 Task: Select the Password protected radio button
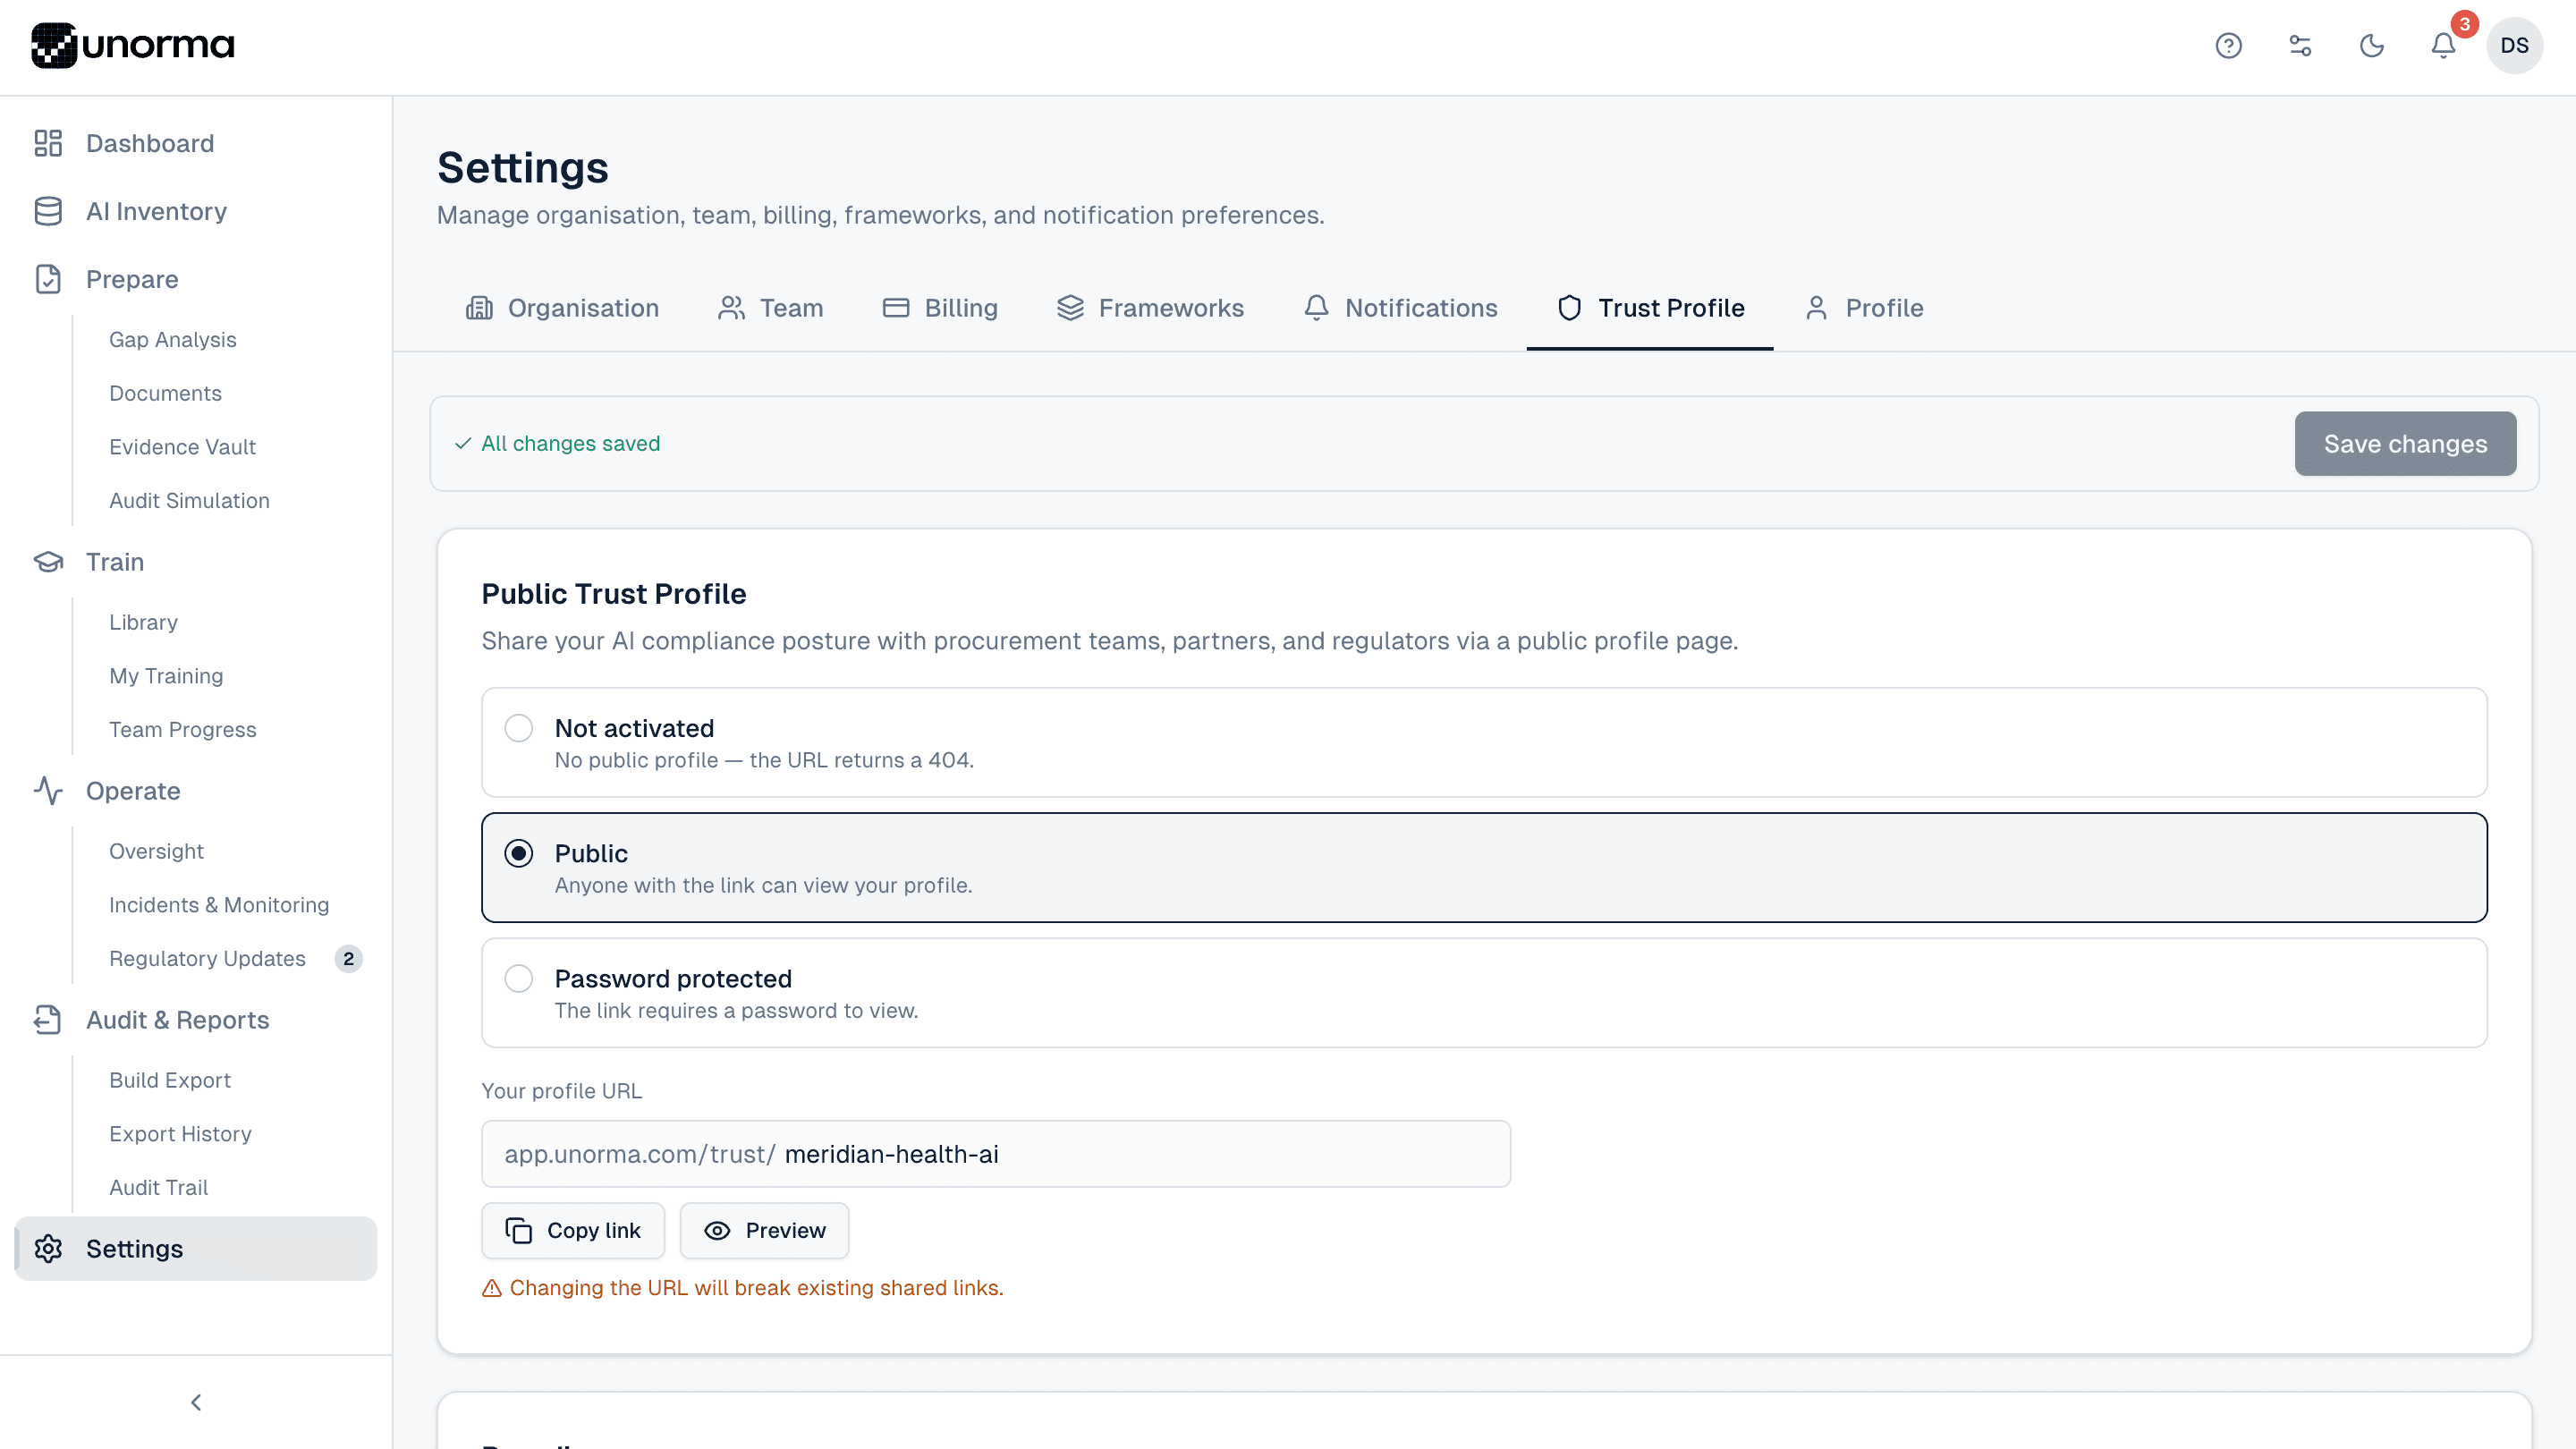coord(518,978)
